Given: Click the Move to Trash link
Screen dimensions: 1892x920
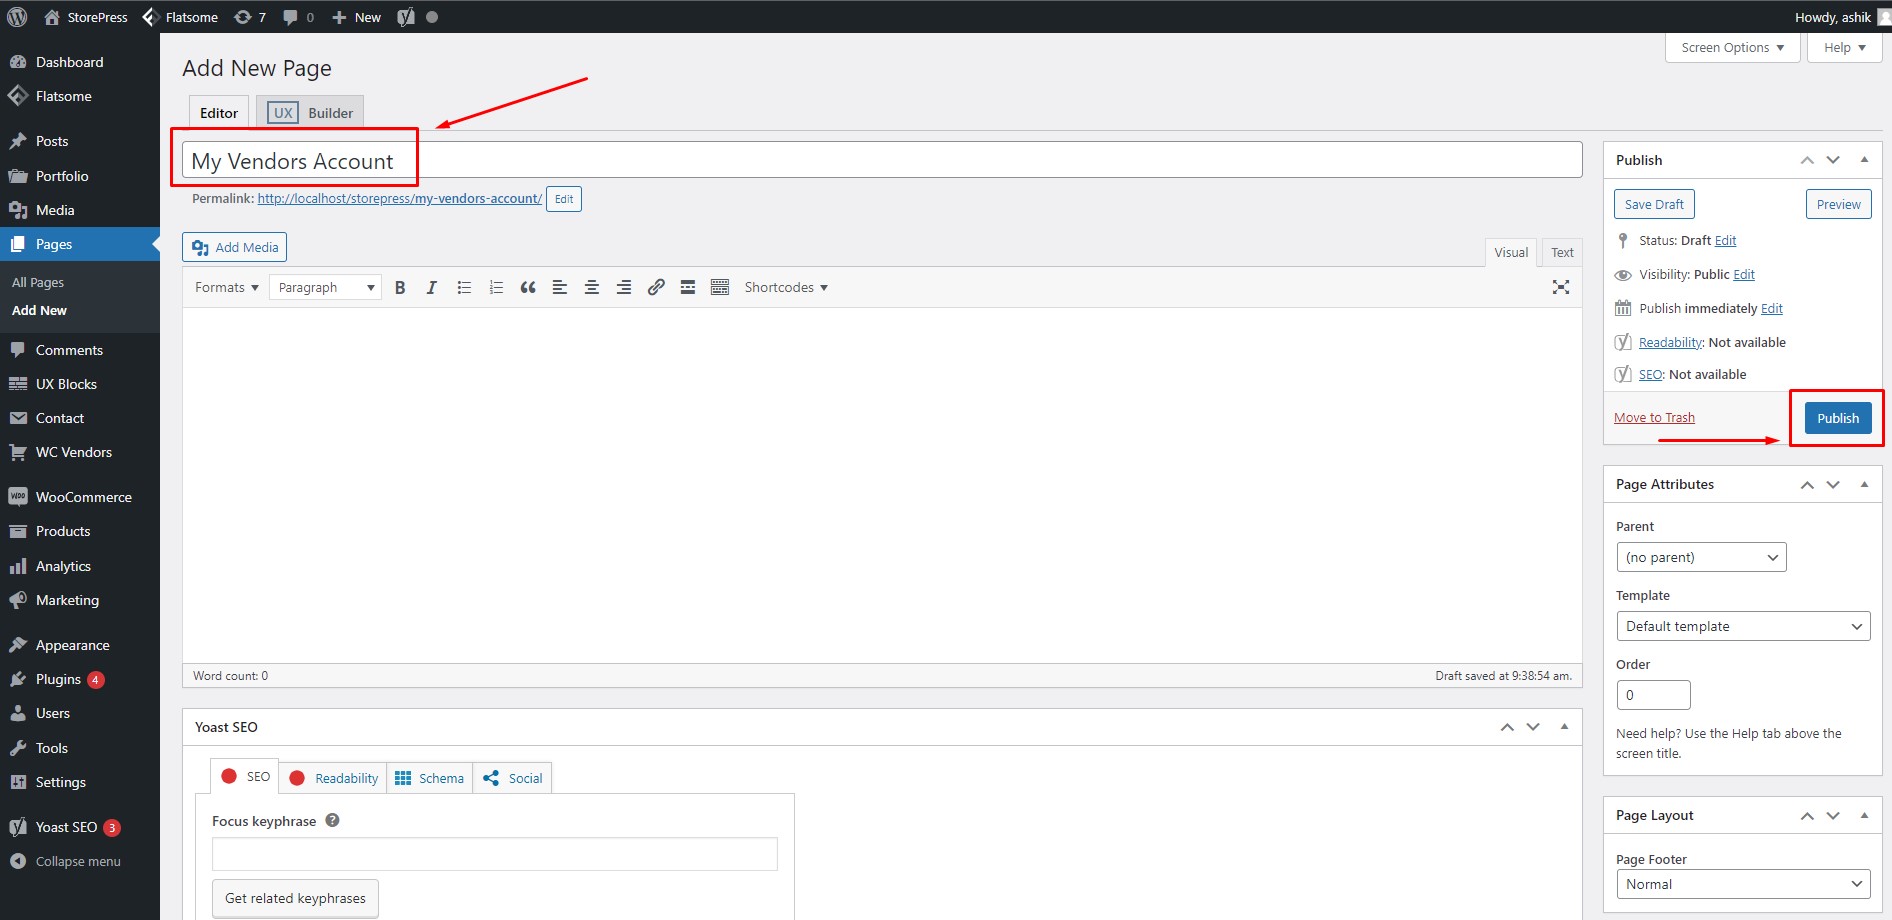Looking at the screenshot, I should (x=1654, y=418).
